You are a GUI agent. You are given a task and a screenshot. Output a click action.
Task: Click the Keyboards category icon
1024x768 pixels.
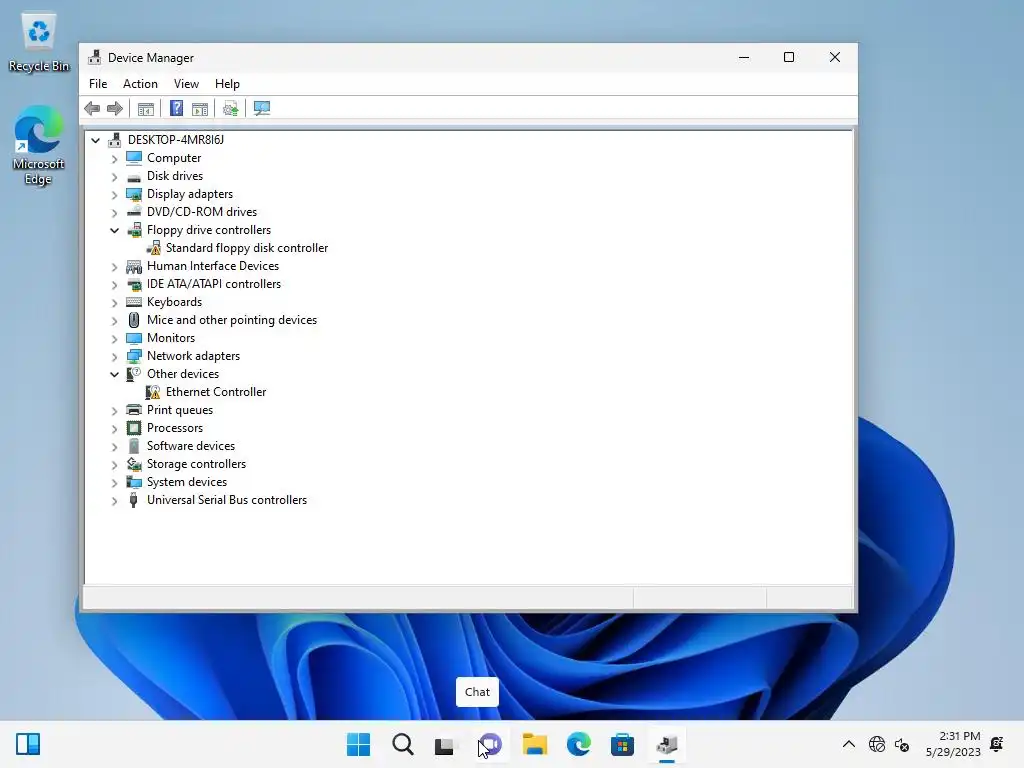pos(134,302)
